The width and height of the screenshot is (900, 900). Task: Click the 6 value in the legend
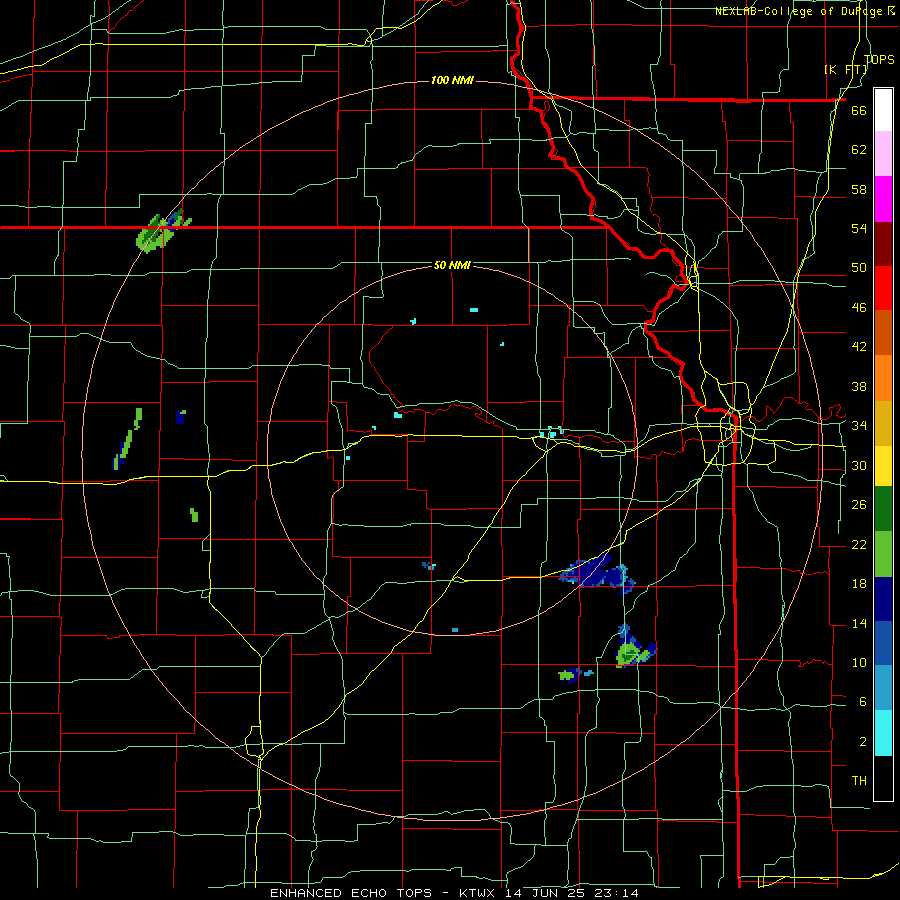coord(862,702)
